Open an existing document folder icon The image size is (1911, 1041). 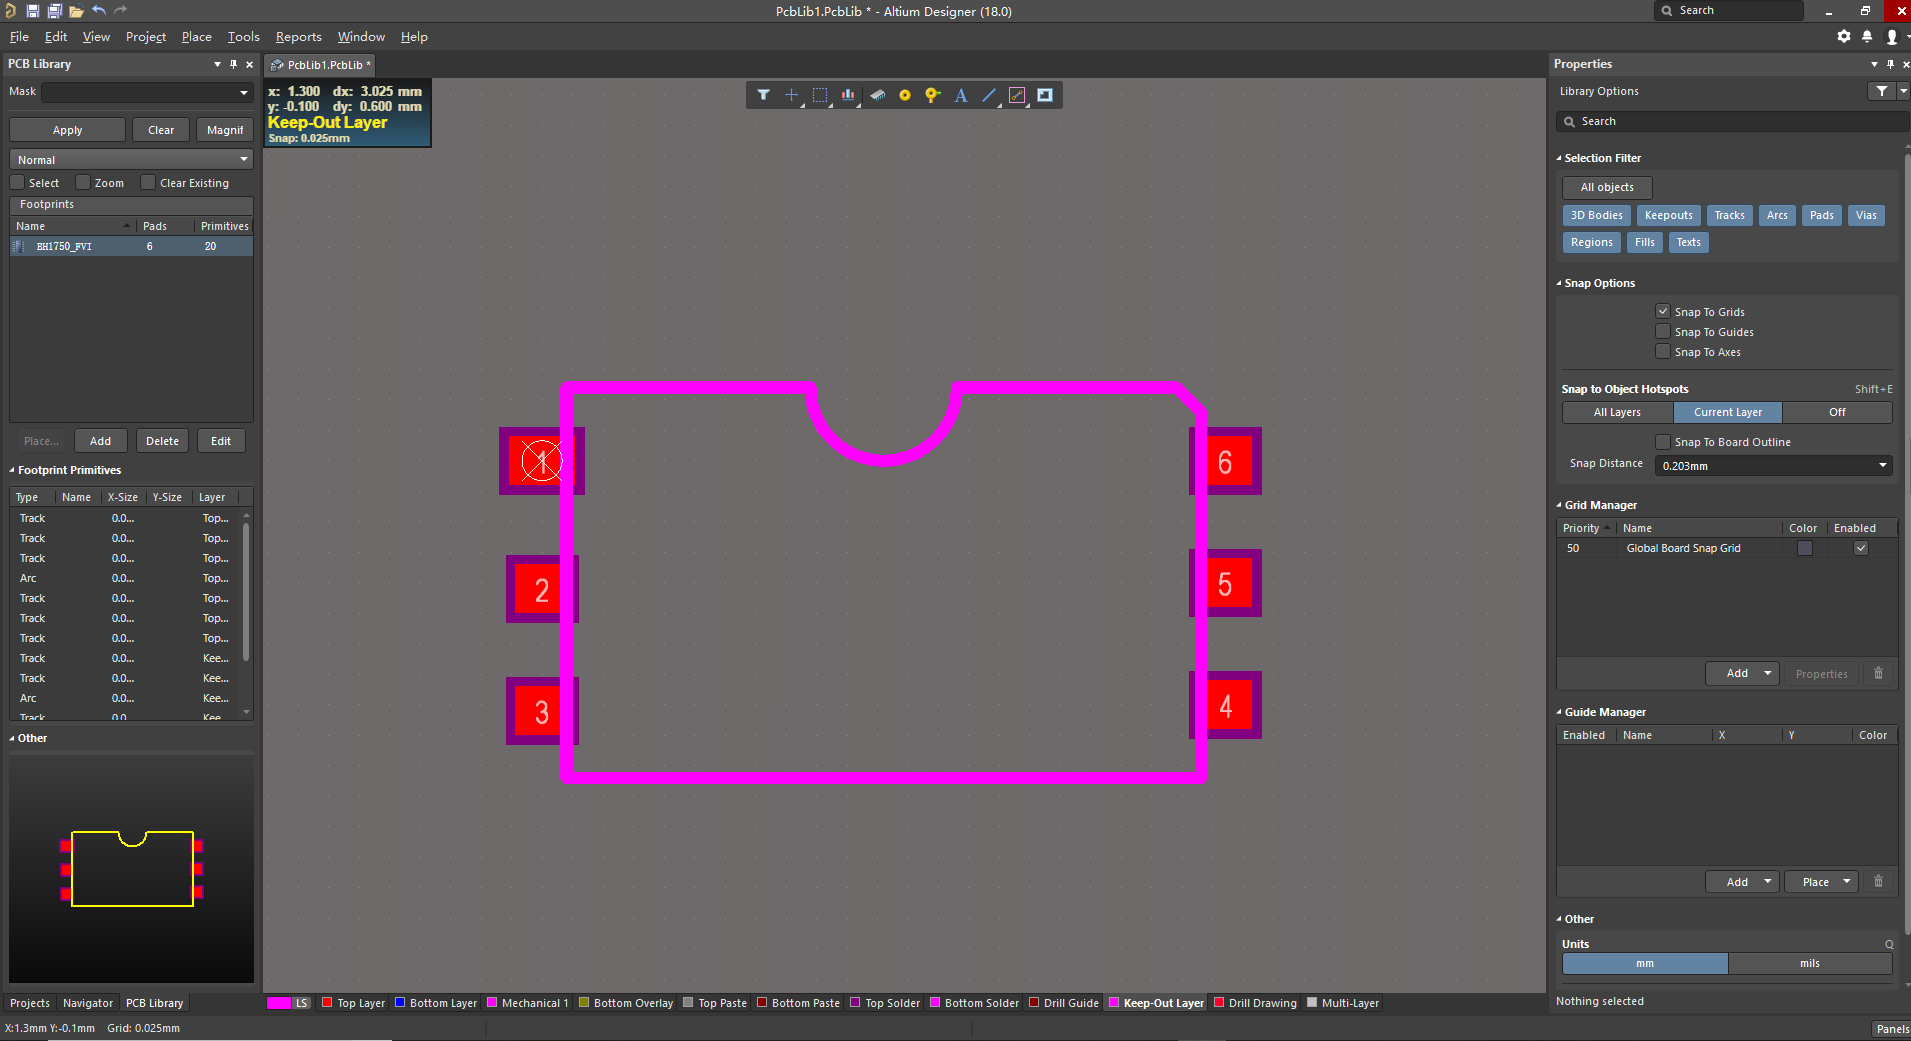[x=76, y=11]
